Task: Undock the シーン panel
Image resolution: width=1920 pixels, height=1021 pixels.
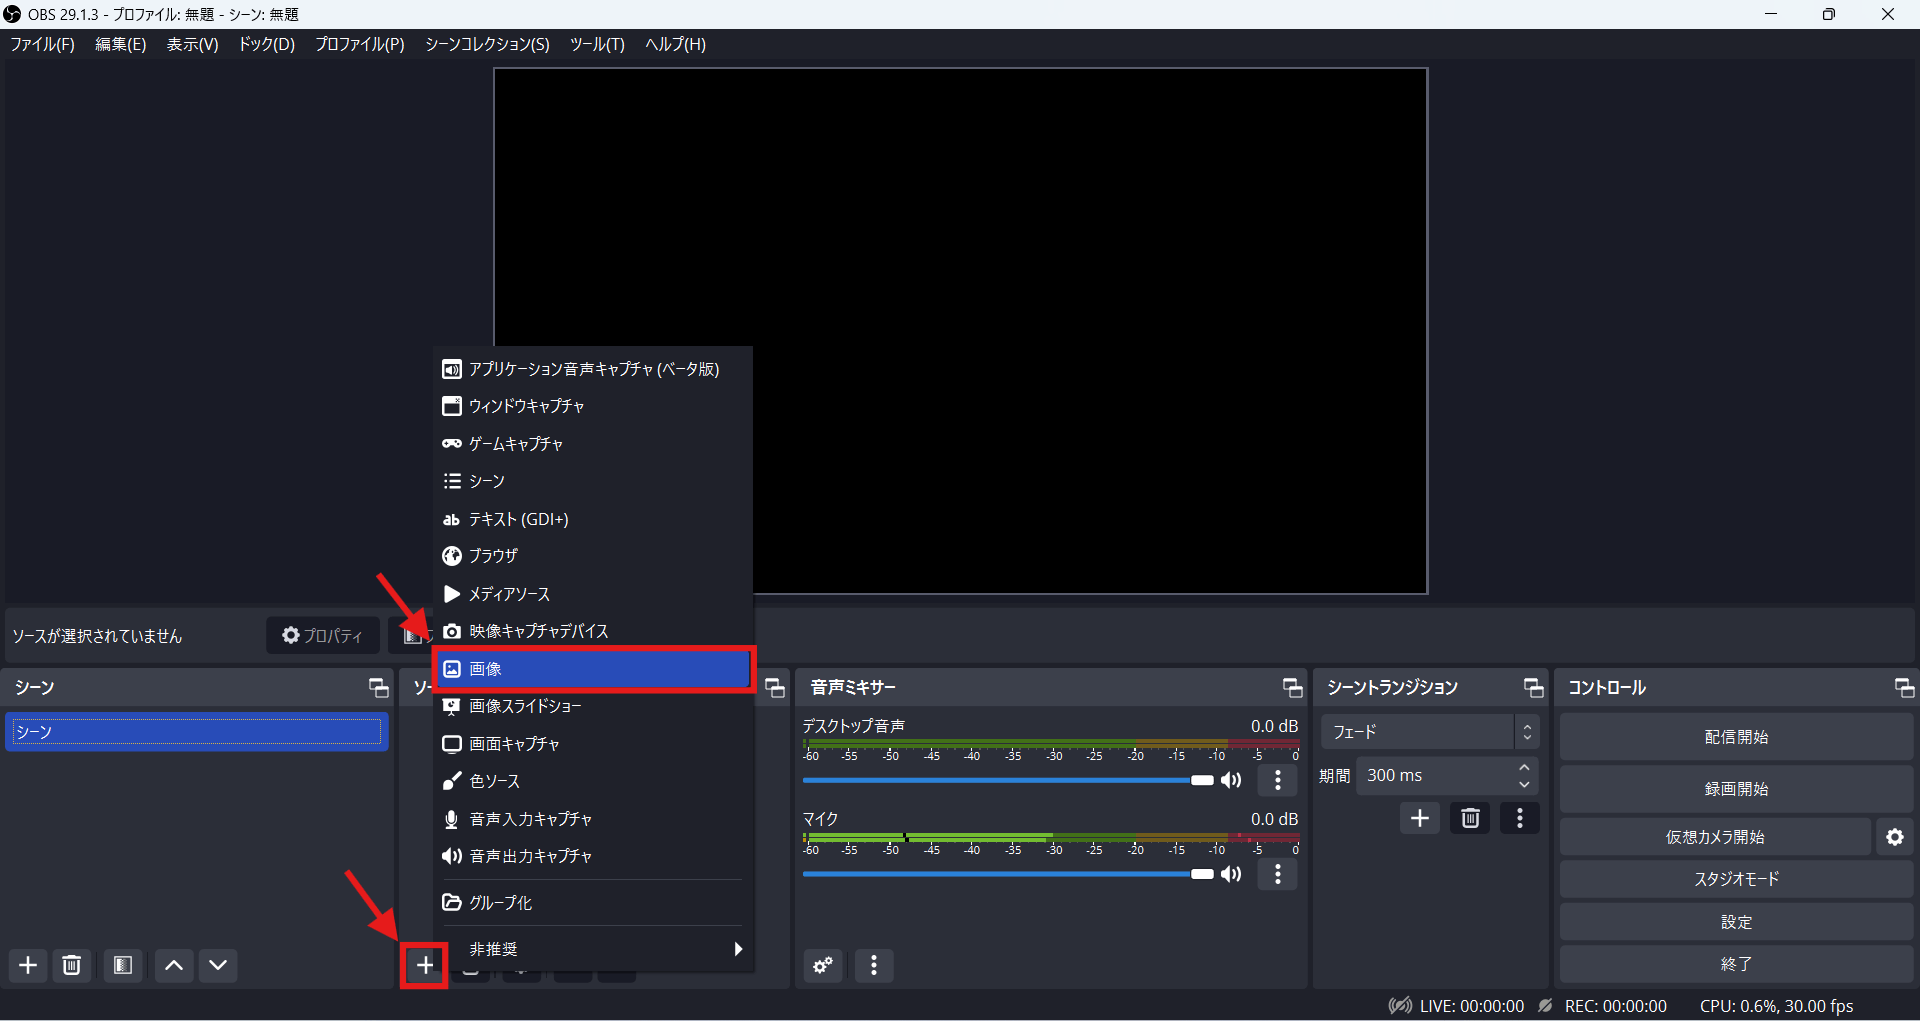Action: (378, 688)
